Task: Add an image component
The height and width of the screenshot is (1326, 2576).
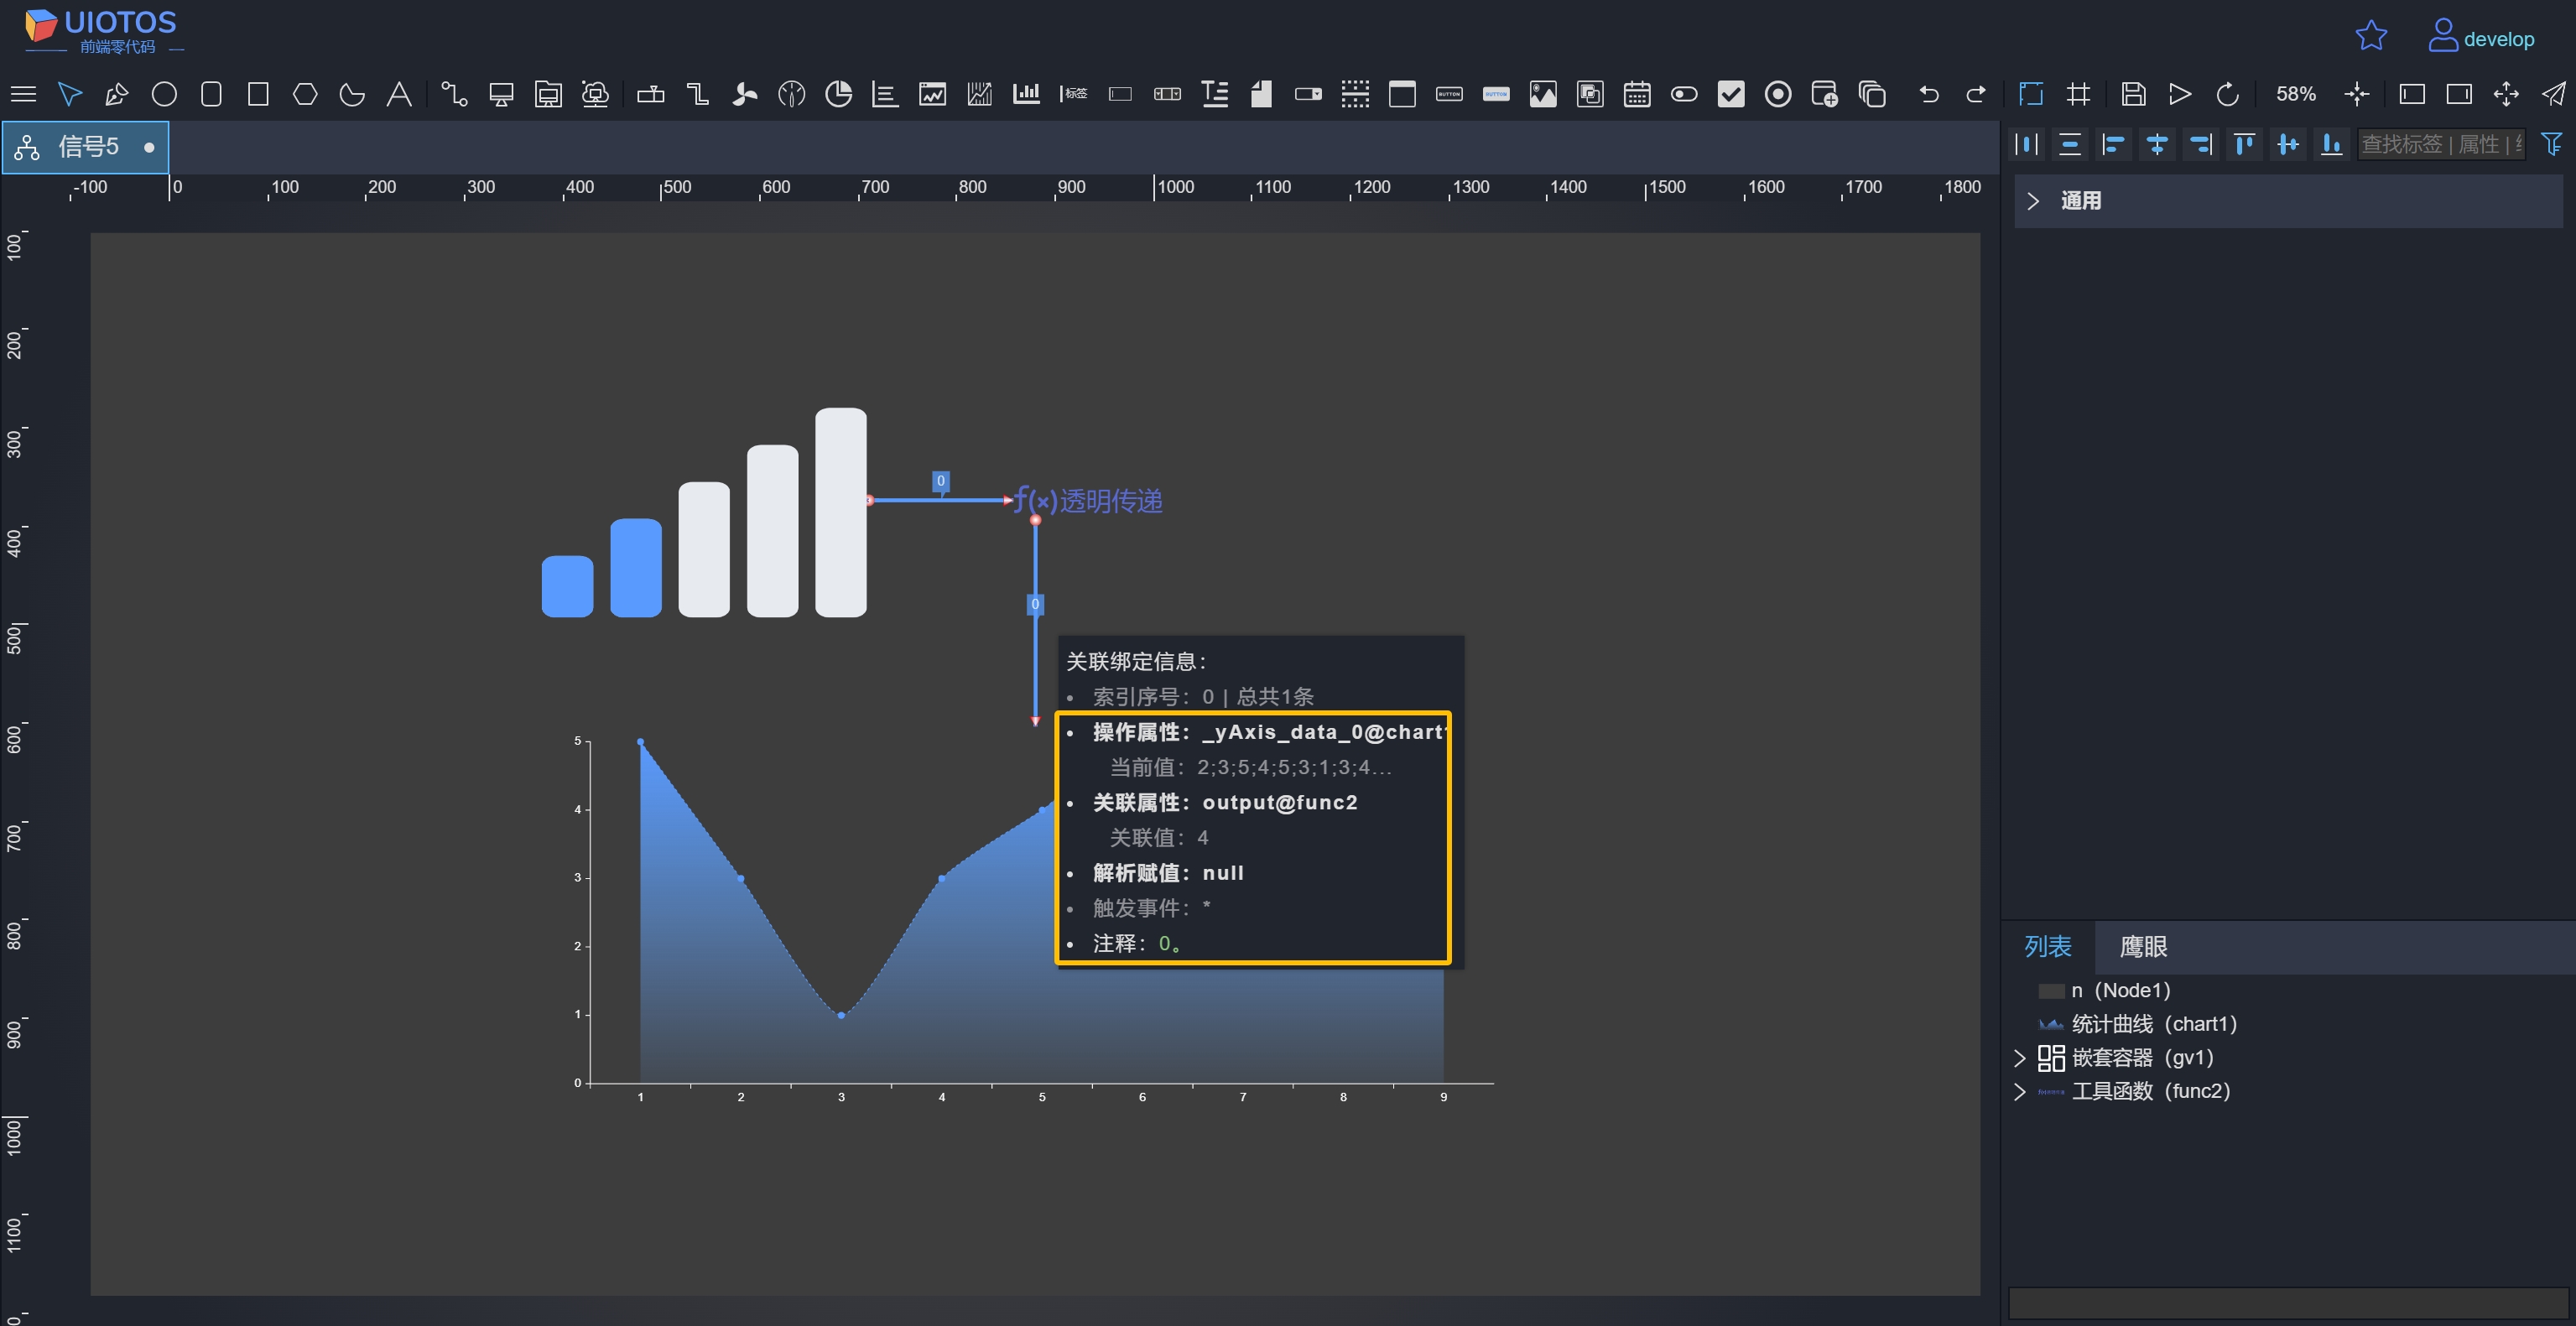Action: (x=1543, y=94)
